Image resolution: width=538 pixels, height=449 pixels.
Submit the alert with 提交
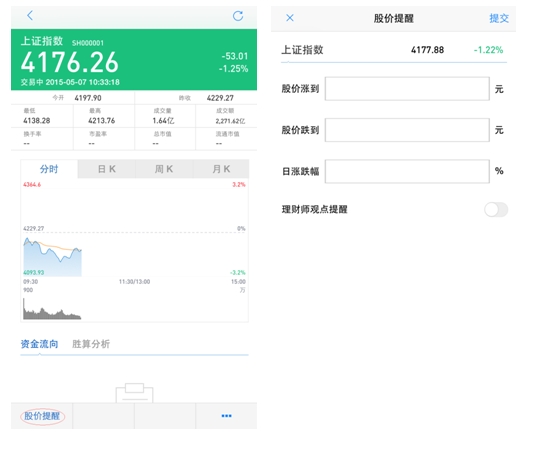499,18
